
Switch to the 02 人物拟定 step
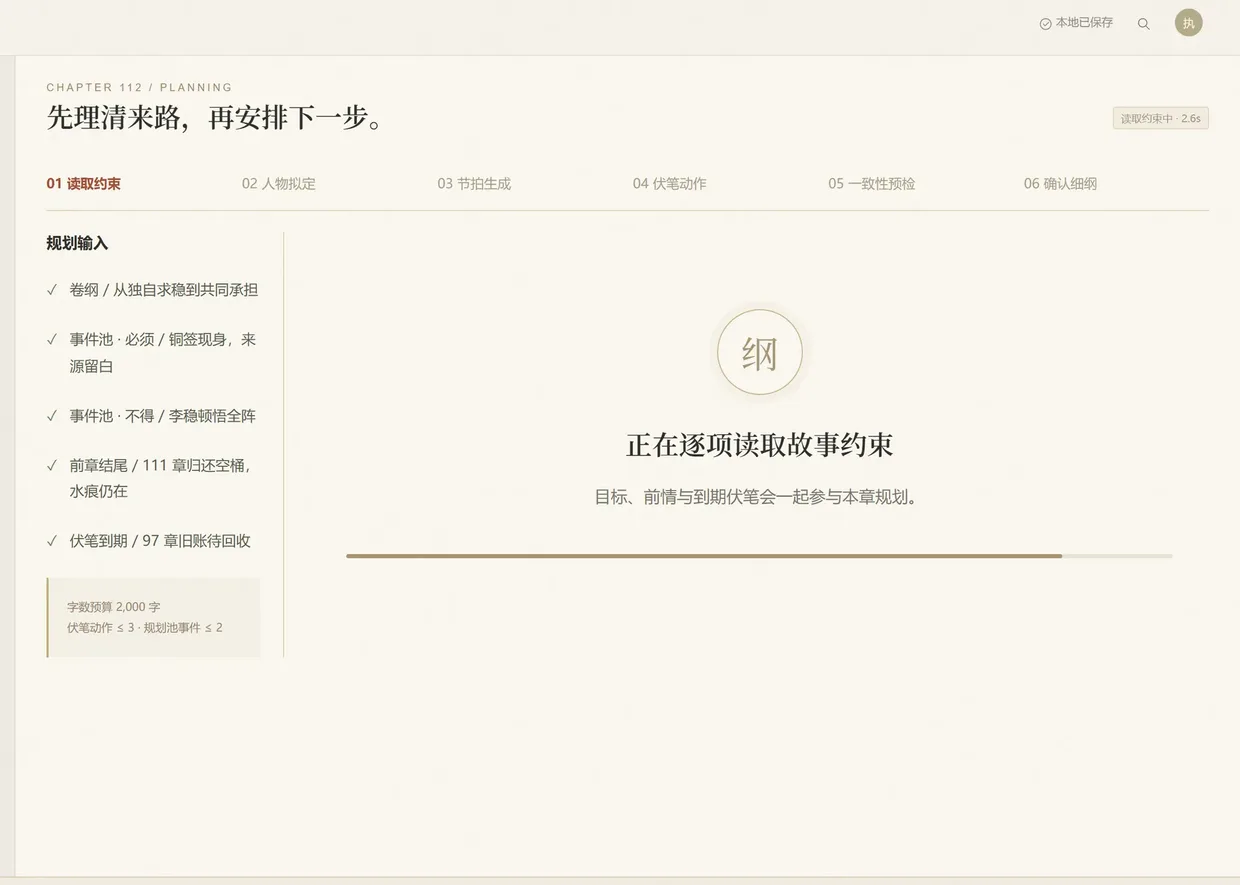279,184
